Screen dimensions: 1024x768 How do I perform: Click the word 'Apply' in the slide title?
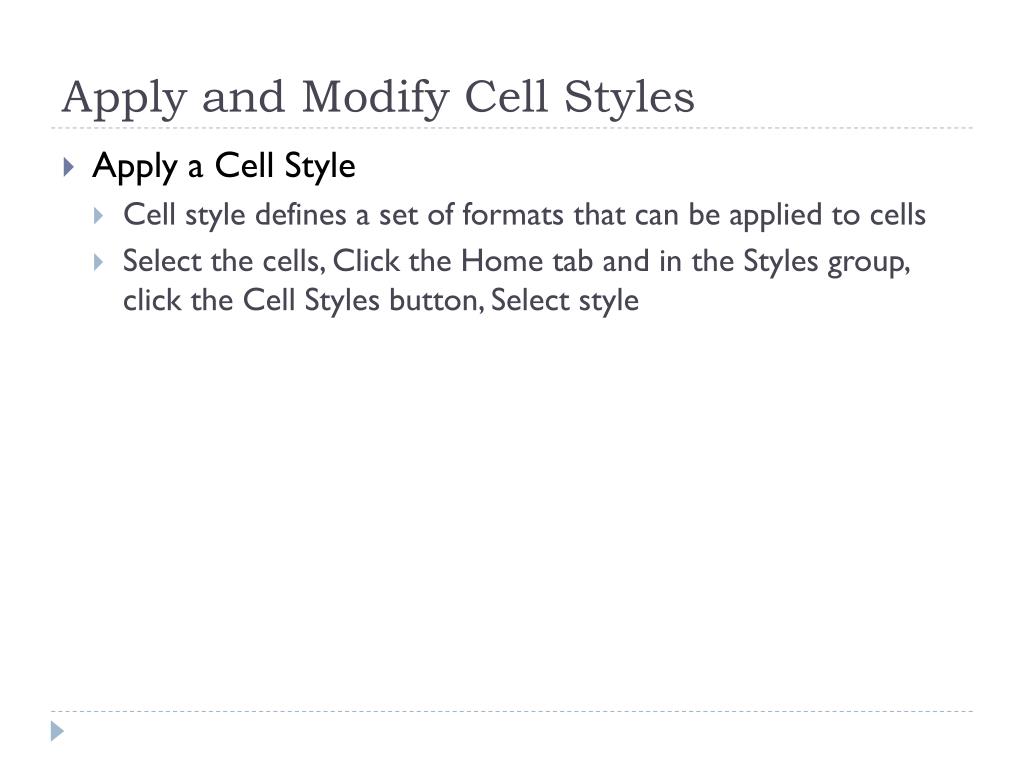[124, 99]
